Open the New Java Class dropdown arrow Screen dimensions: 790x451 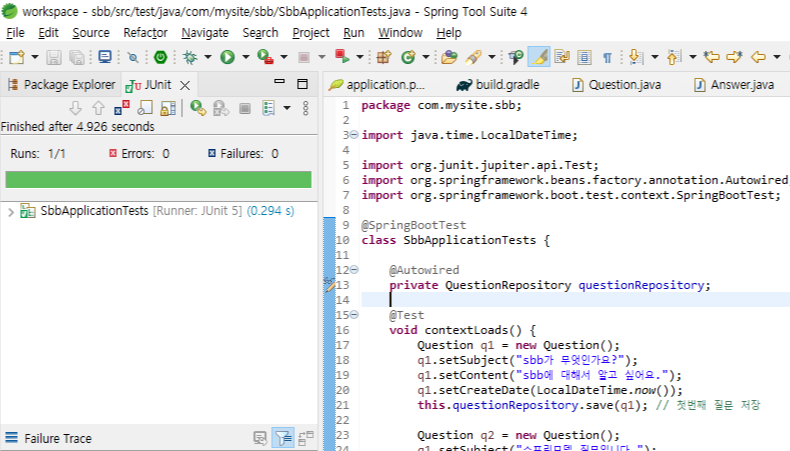pos(426,57)
